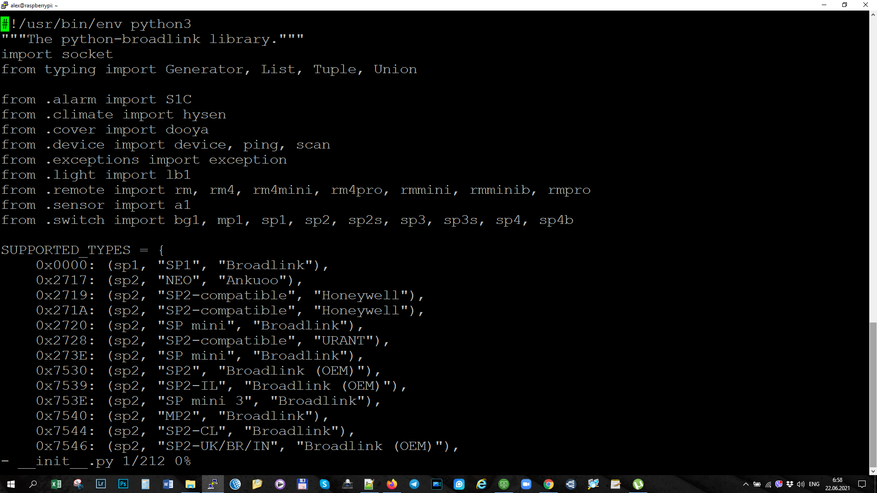Open Google Chrome from the taskbar
The height and width of the screenshot is (493, 877).
click(548, 484)
